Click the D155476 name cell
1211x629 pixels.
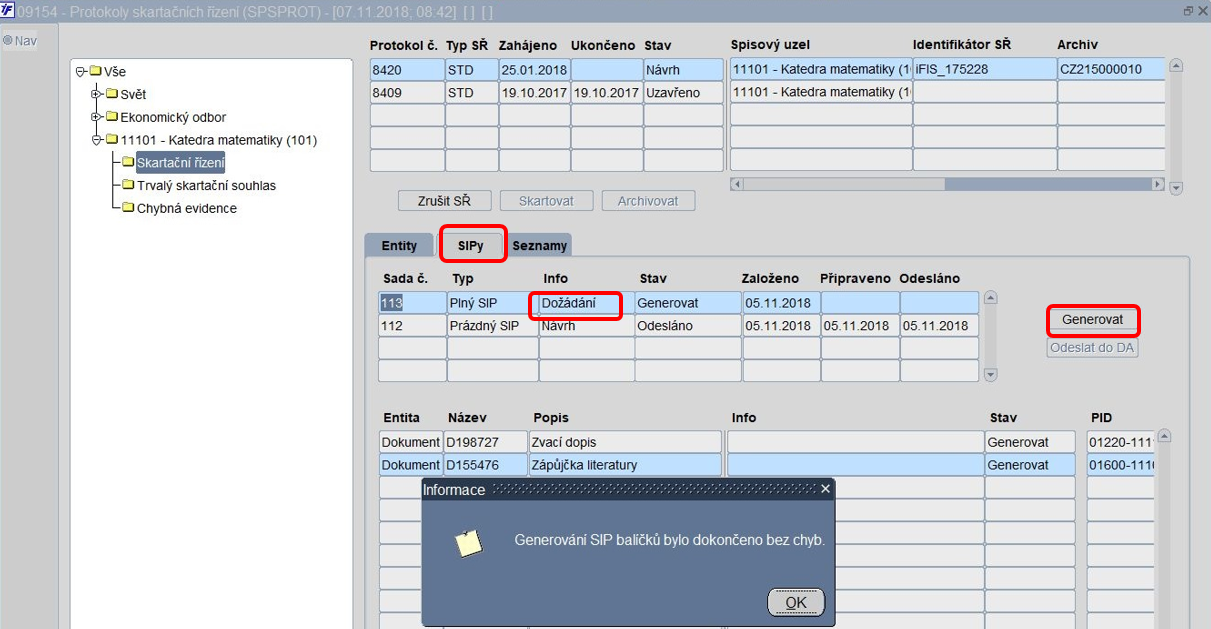click(x=485, y=464)
